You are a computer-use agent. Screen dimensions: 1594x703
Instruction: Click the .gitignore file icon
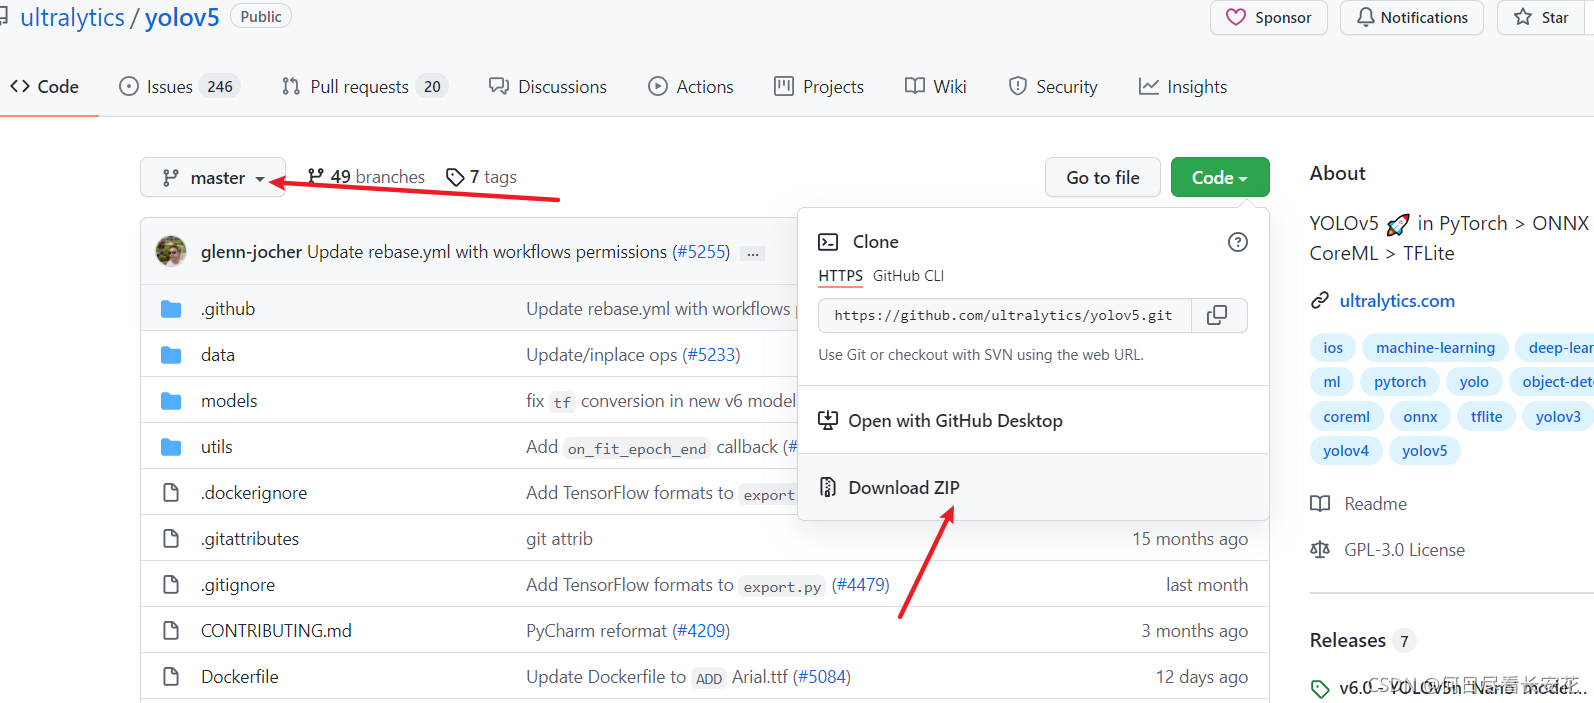pos(171,585)
